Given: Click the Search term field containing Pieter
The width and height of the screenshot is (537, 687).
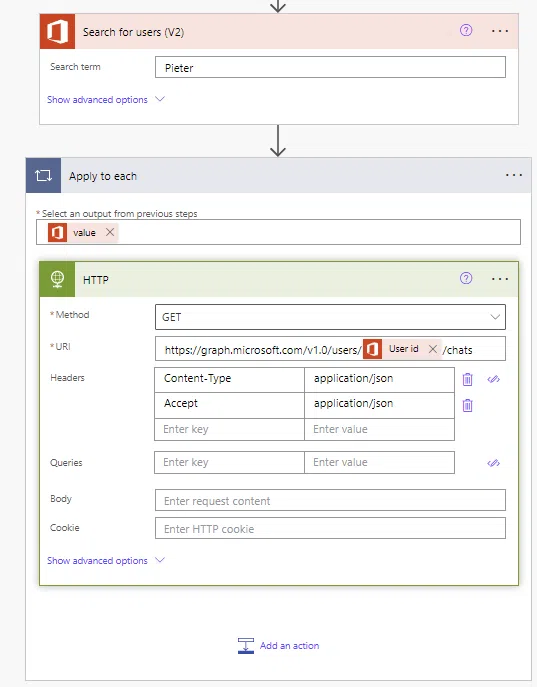Looking at the screenshot, I should tap(330, 67).
